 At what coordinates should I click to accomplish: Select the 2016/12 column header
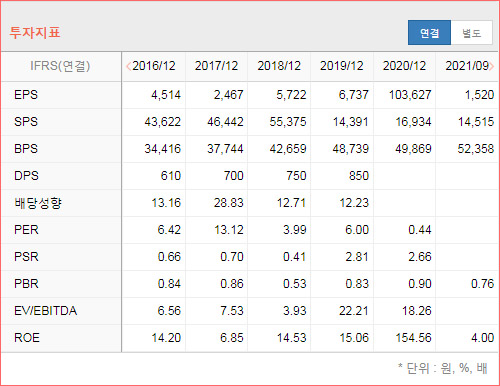(x=154, y=66)
